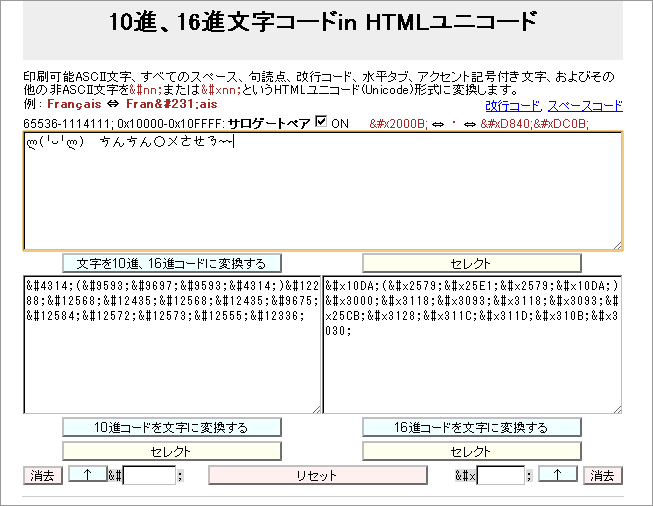Click the リセット button
This screenshot has height=506, width=653.
[x=318, y=475]
